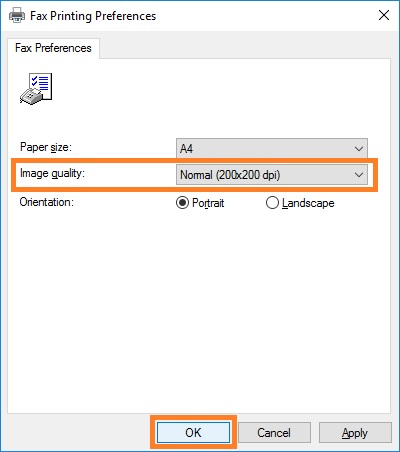Click the Paper size dropdown arrow
Viewport: 400px width, 452px height.
pos(359,148)
